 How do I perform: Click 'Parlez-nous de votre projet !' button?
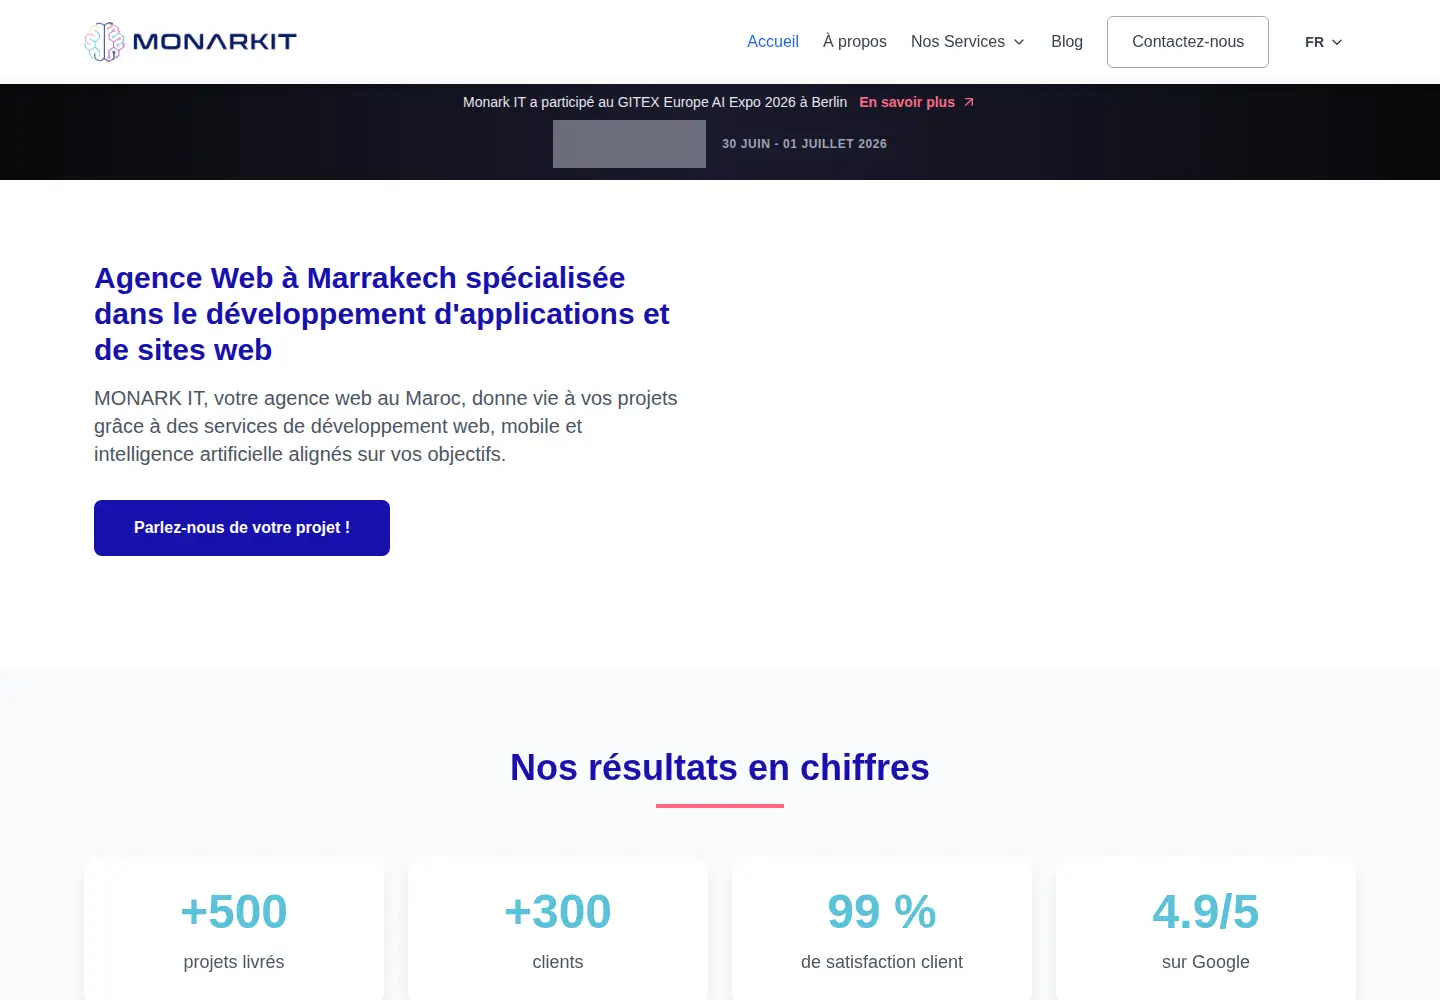coord(242,528)
